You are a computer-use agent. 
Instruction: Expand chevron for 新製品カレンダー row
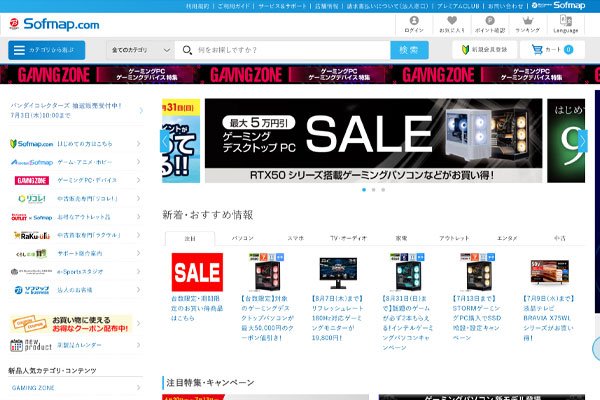[139, 345]
